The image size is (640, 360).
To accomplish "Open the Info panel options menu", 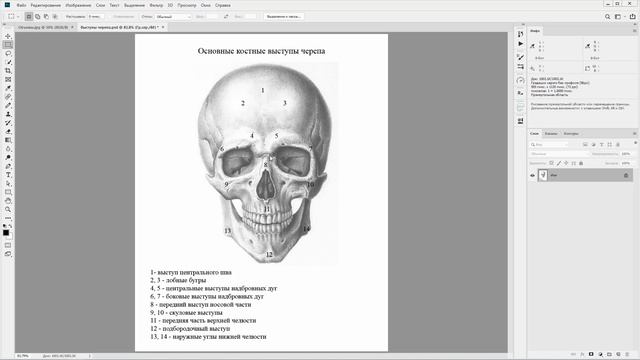I will pos(635,31).
